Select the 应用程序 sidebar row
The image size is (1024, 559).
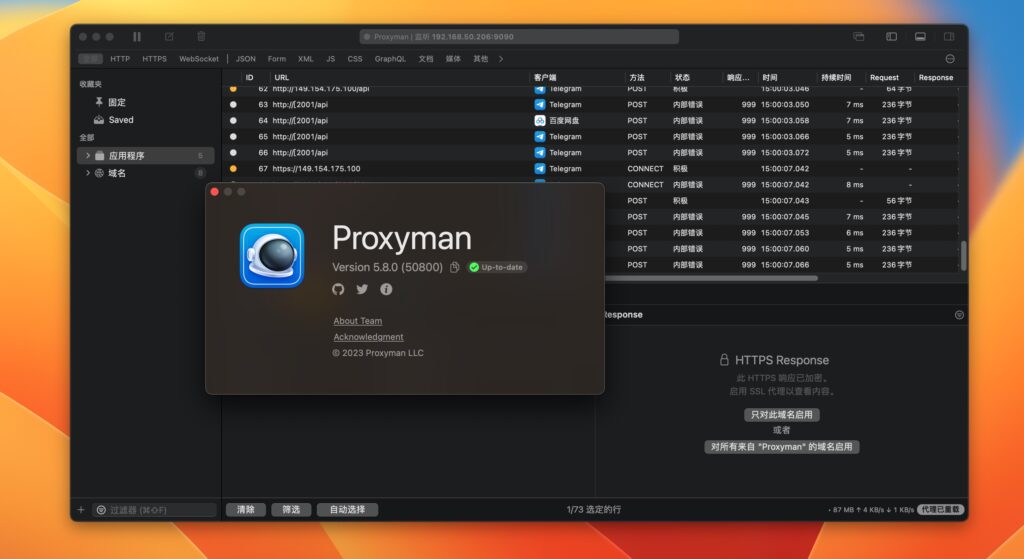coord(146,155)
